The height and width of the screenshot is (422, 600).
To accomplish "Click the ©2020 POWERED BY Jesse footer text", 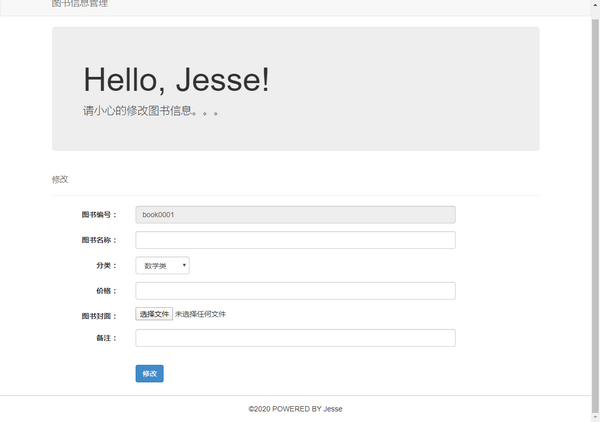I will click(x=295, y=409).
